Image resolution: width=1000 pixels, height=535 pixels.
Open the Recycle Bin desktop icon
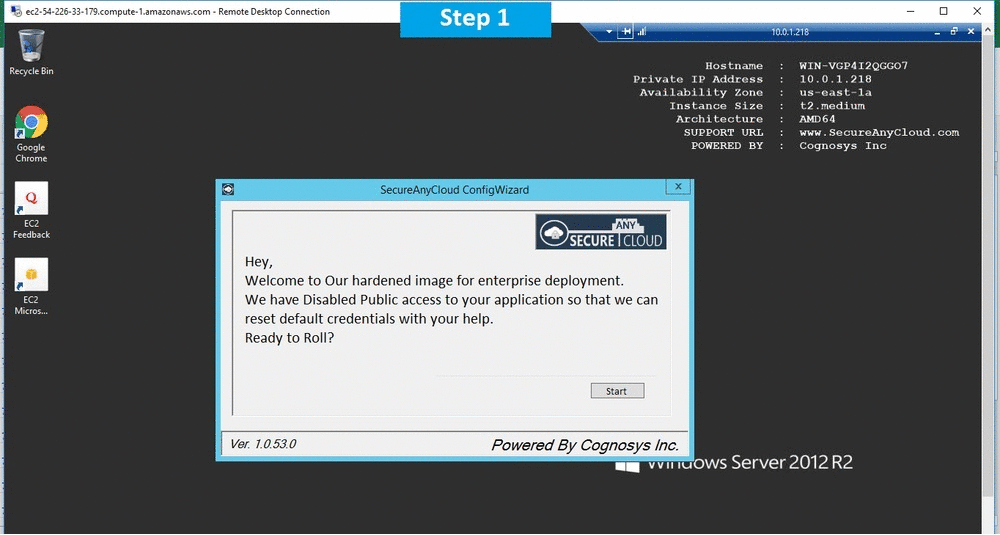click(31, 48)
